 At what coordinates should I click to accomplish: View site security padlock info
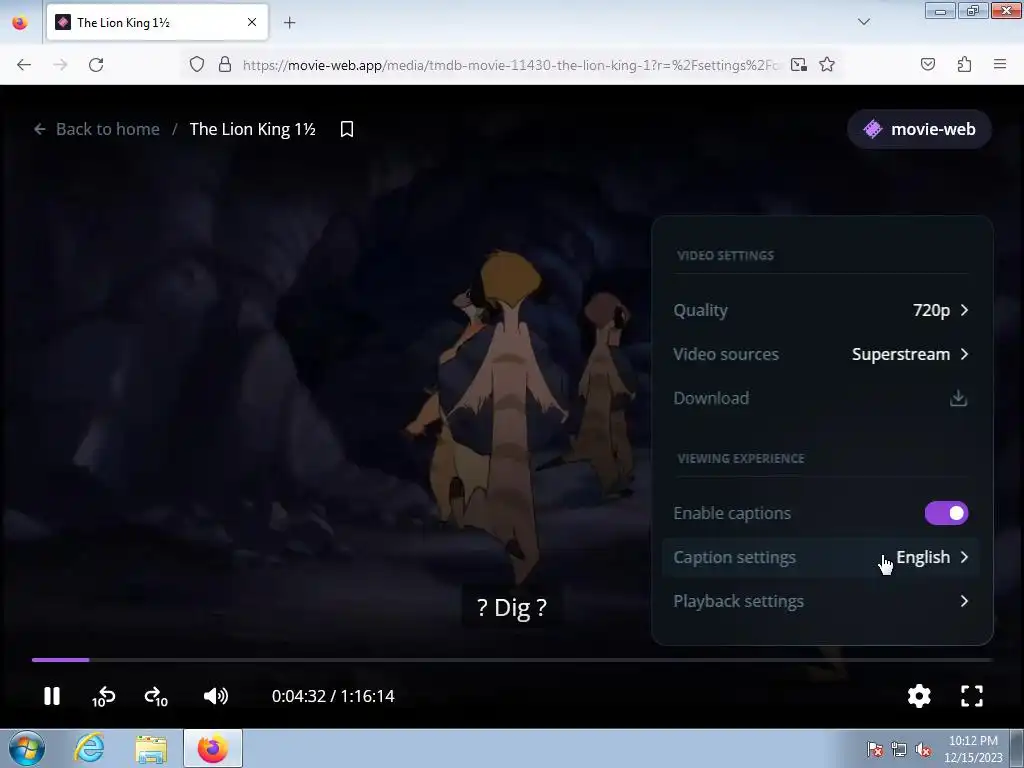225,65
